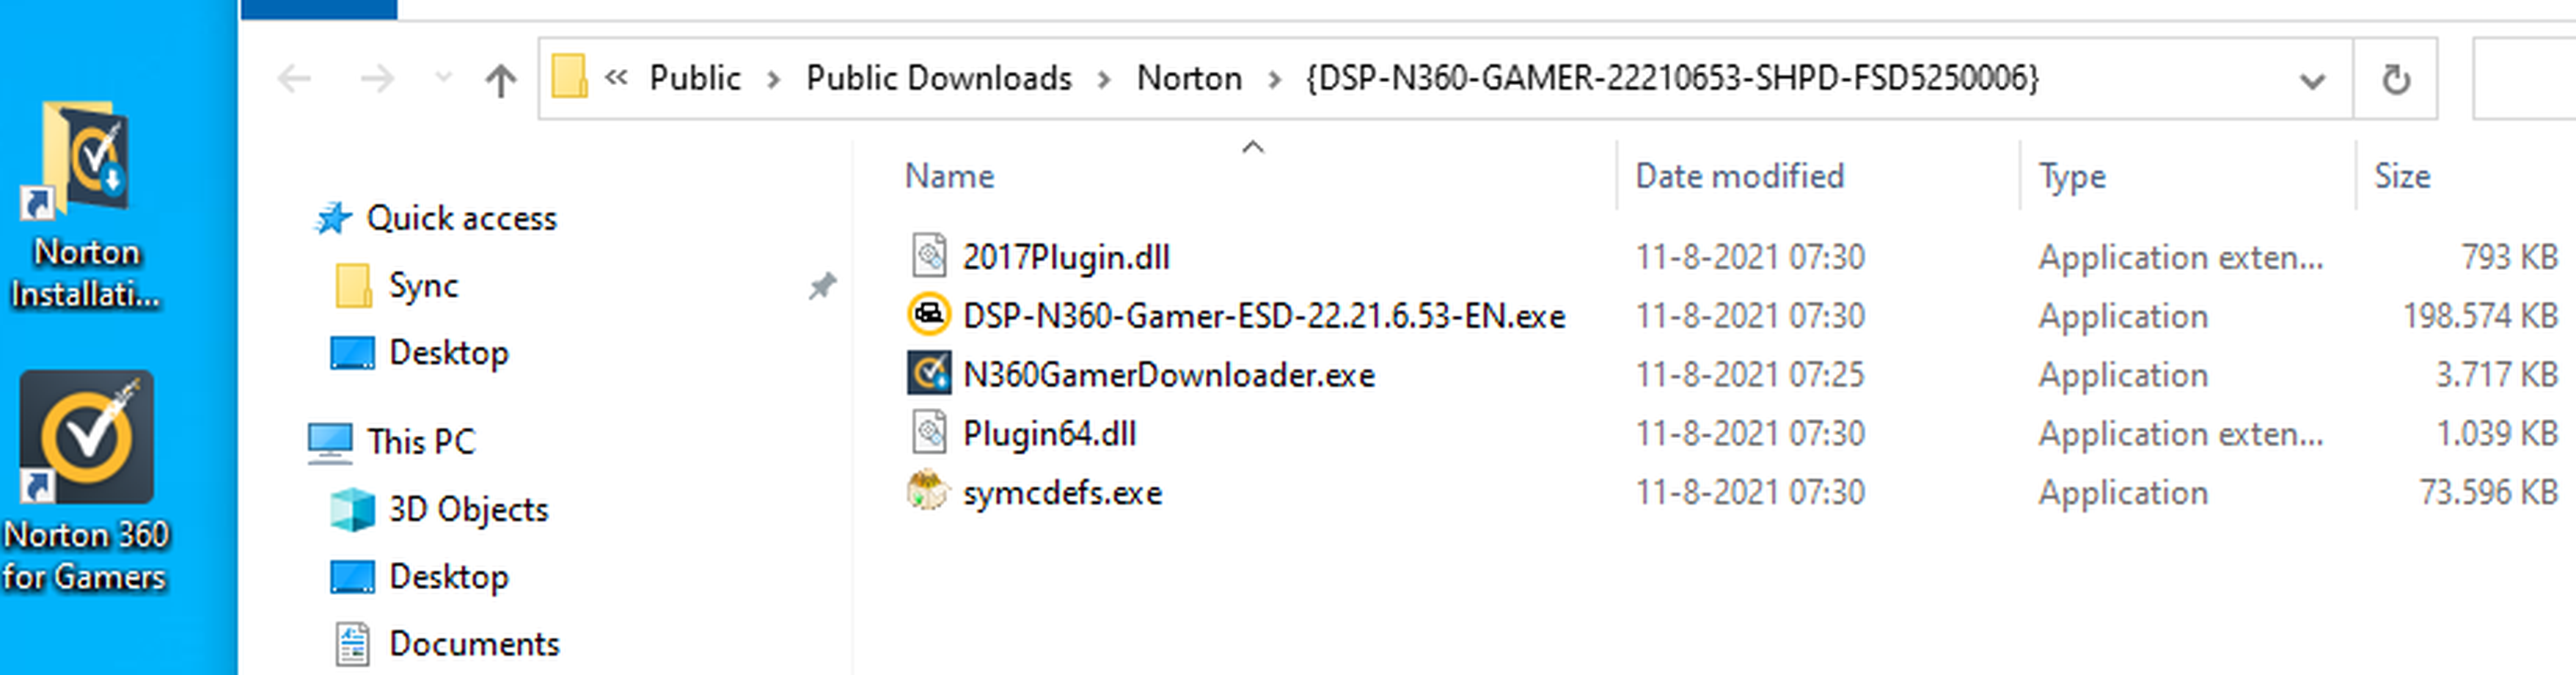This screenshot has width=2576, height=675.
Task: Open the Norton Installation desktop shortcut
Action: 86,204
